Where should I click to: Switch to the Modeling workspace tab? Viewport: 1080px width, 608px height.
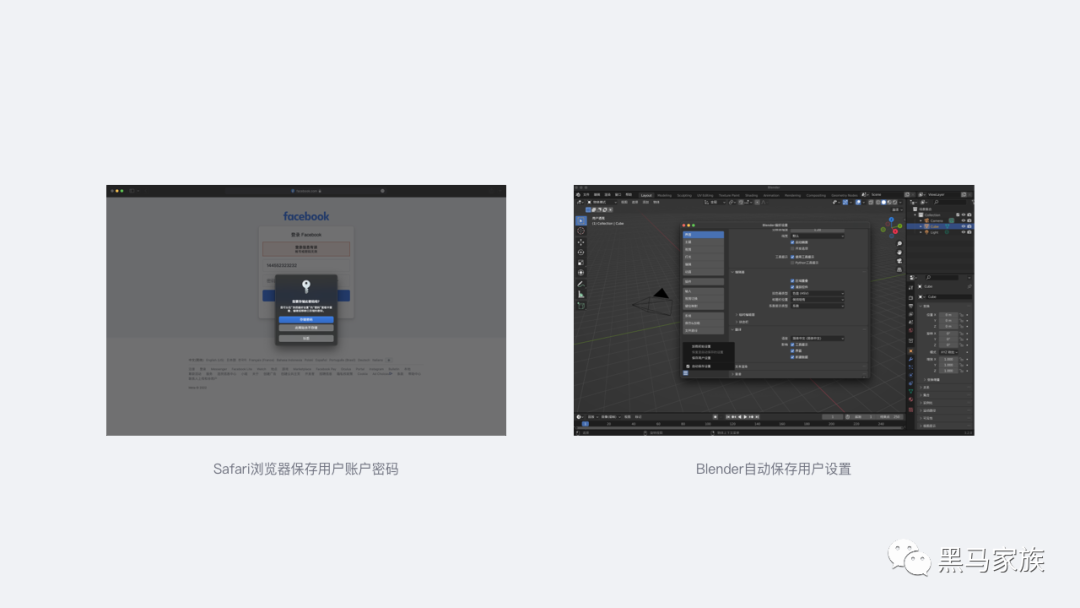click(x=665, y=196)
